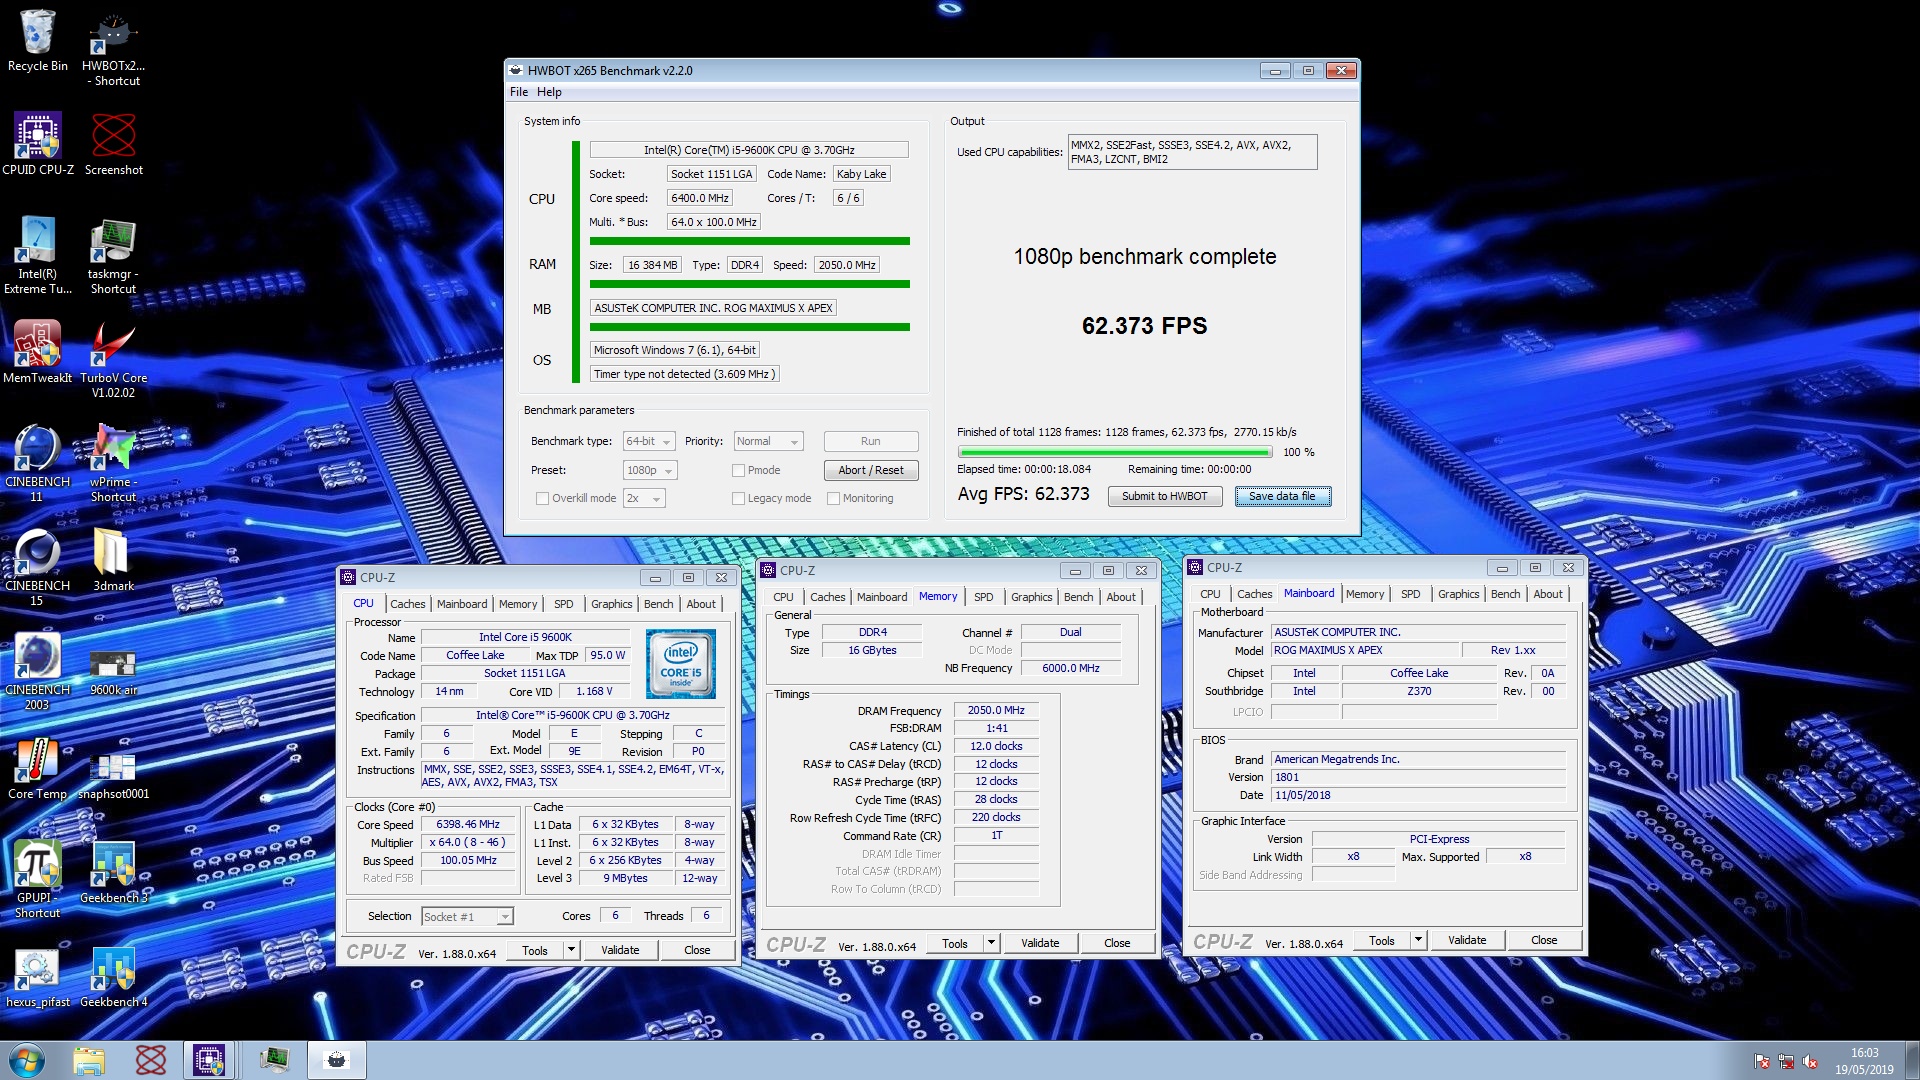Click the muted volume tray icon

tap(1809, 1061)
